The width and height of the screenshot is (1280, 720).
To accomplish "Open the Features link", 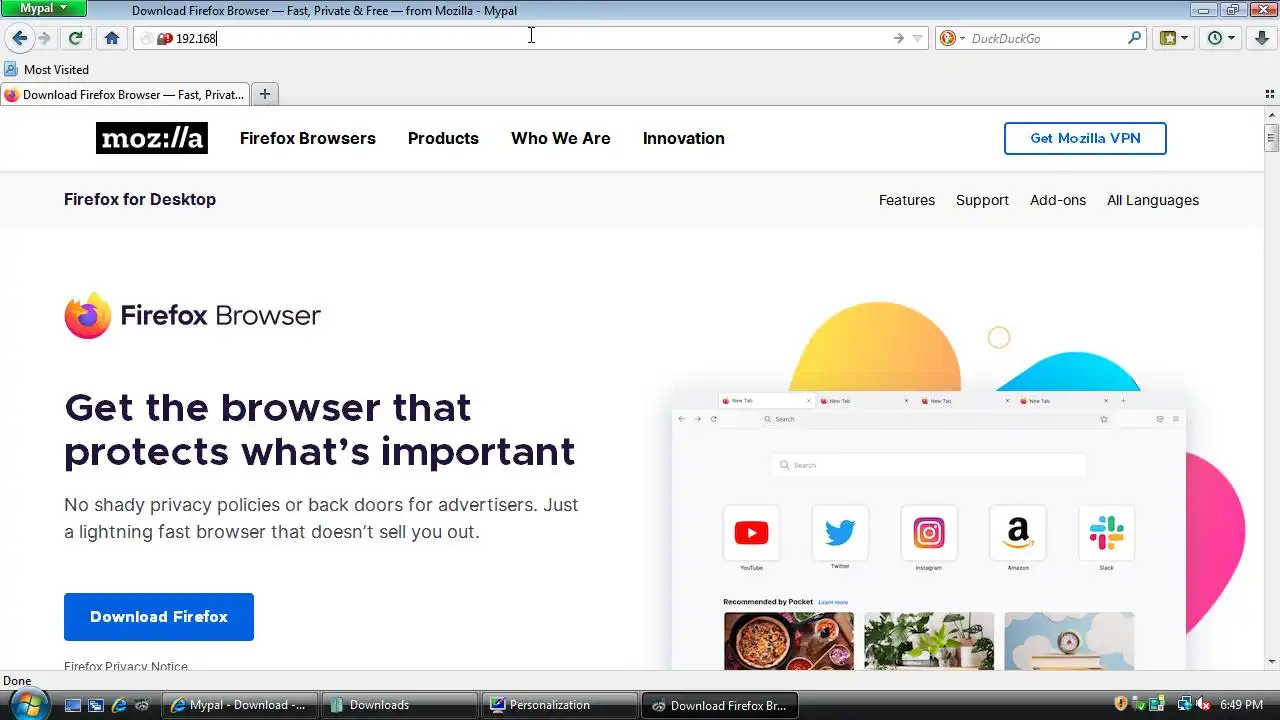I will point(907,200).
